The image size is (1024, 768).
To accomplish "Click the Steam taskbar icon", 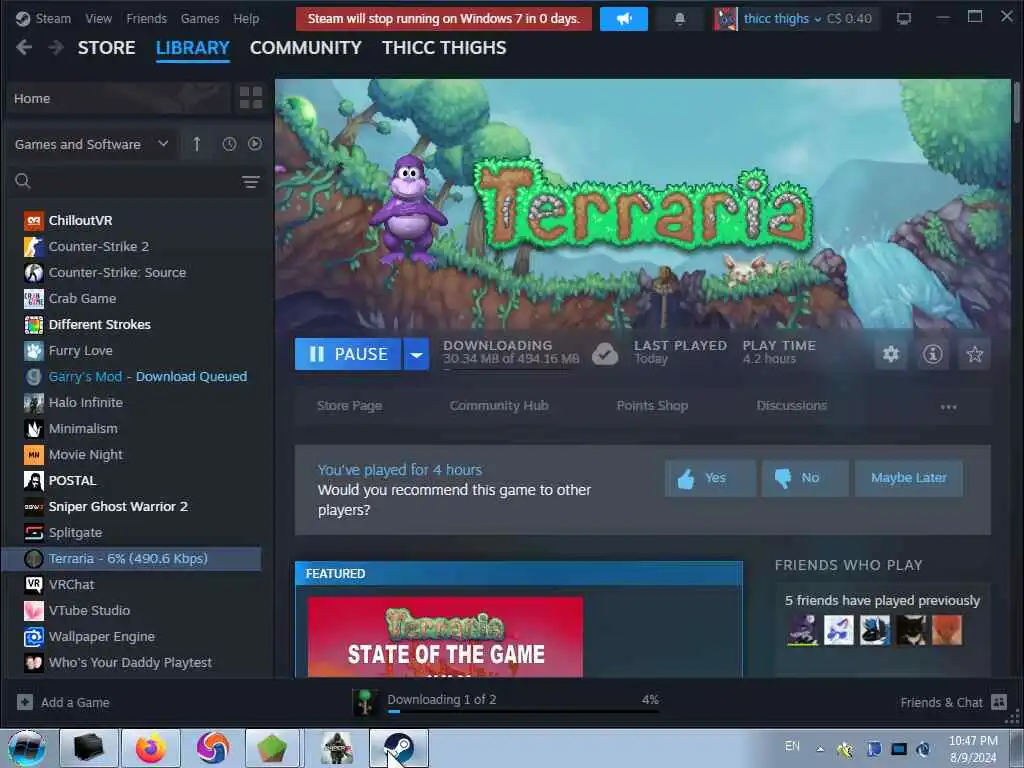I will (x=399, y=748).
